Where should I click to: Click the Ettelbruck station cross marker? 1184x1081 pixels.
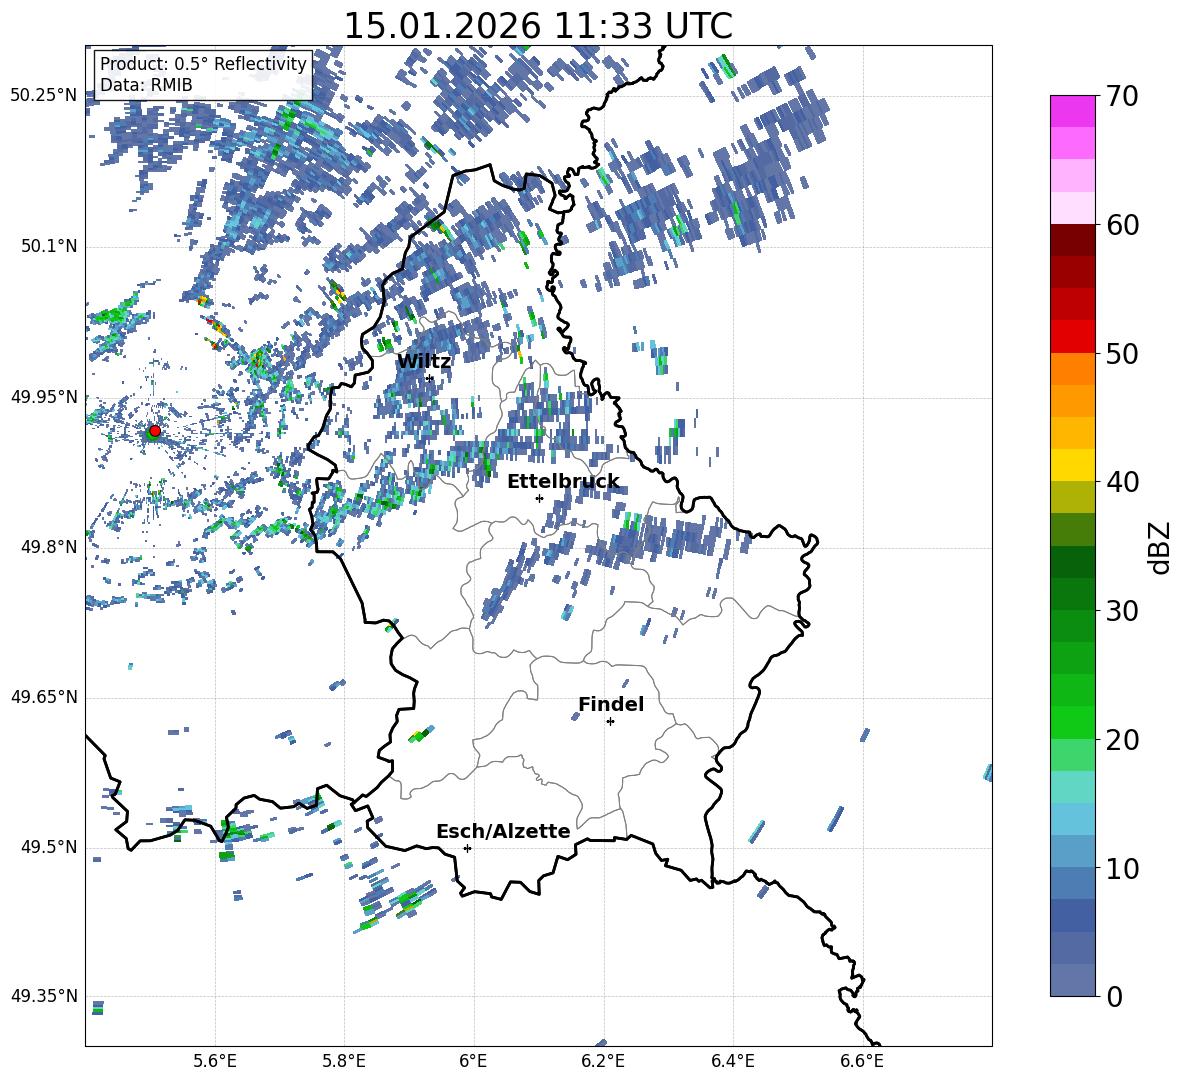(x=539, y=498)
